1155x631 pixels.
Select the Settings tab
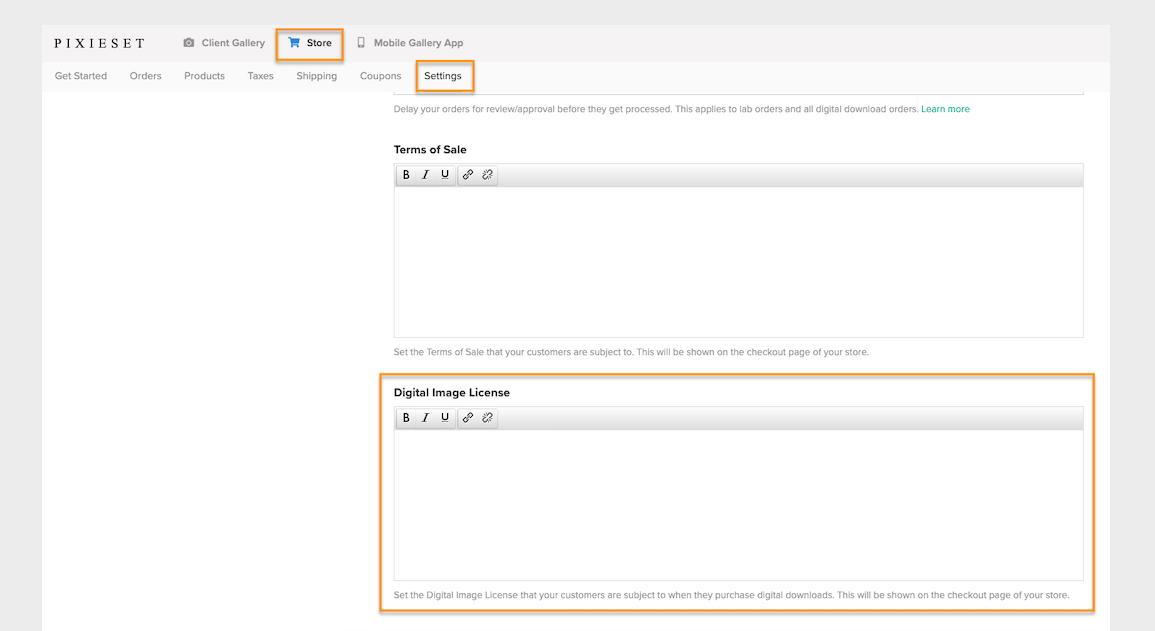pos(443,76)
